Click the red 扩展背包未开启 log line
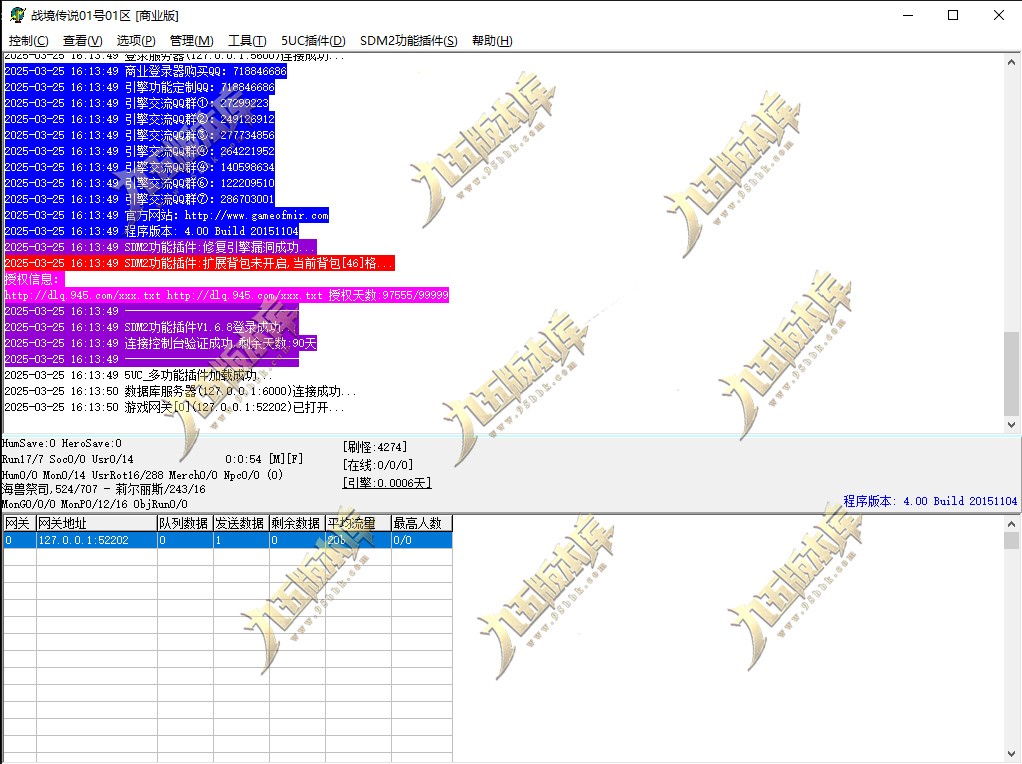The width and height of the screenshot is (1022, 764). pyautogui.click(x=199, y=263)
